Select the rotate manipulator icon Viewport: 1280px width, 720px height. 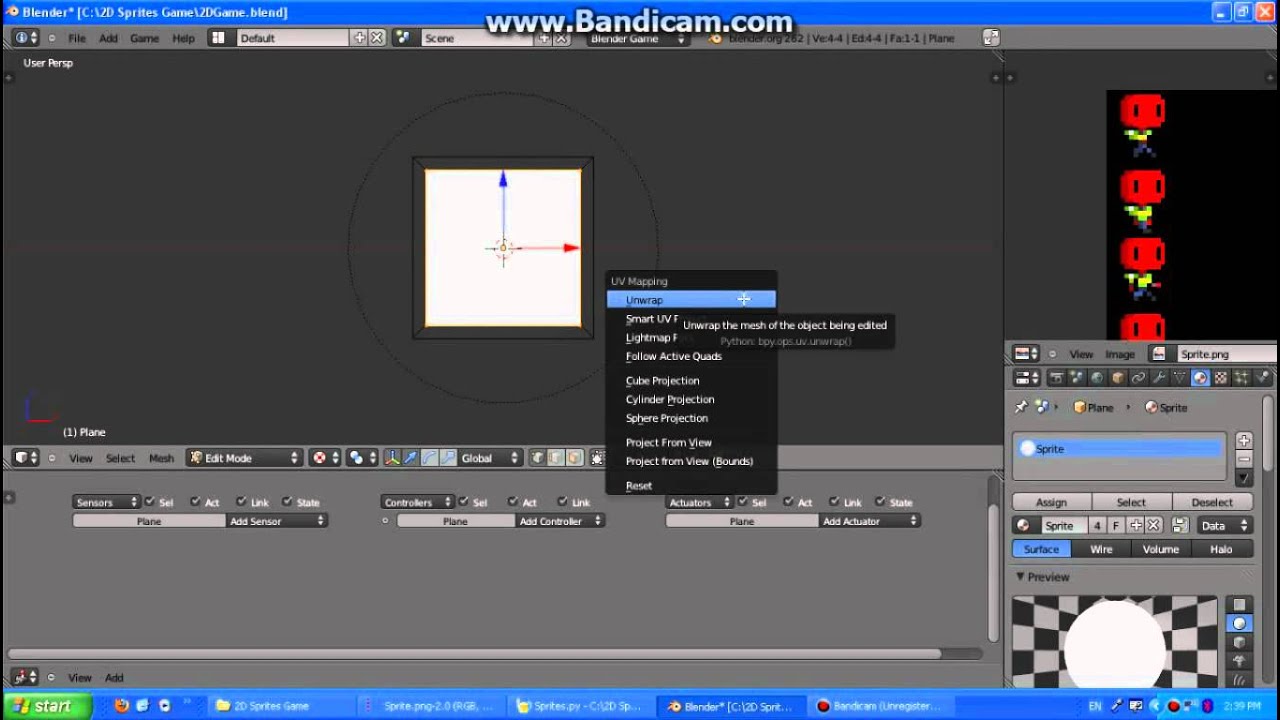tap(429, 458)
